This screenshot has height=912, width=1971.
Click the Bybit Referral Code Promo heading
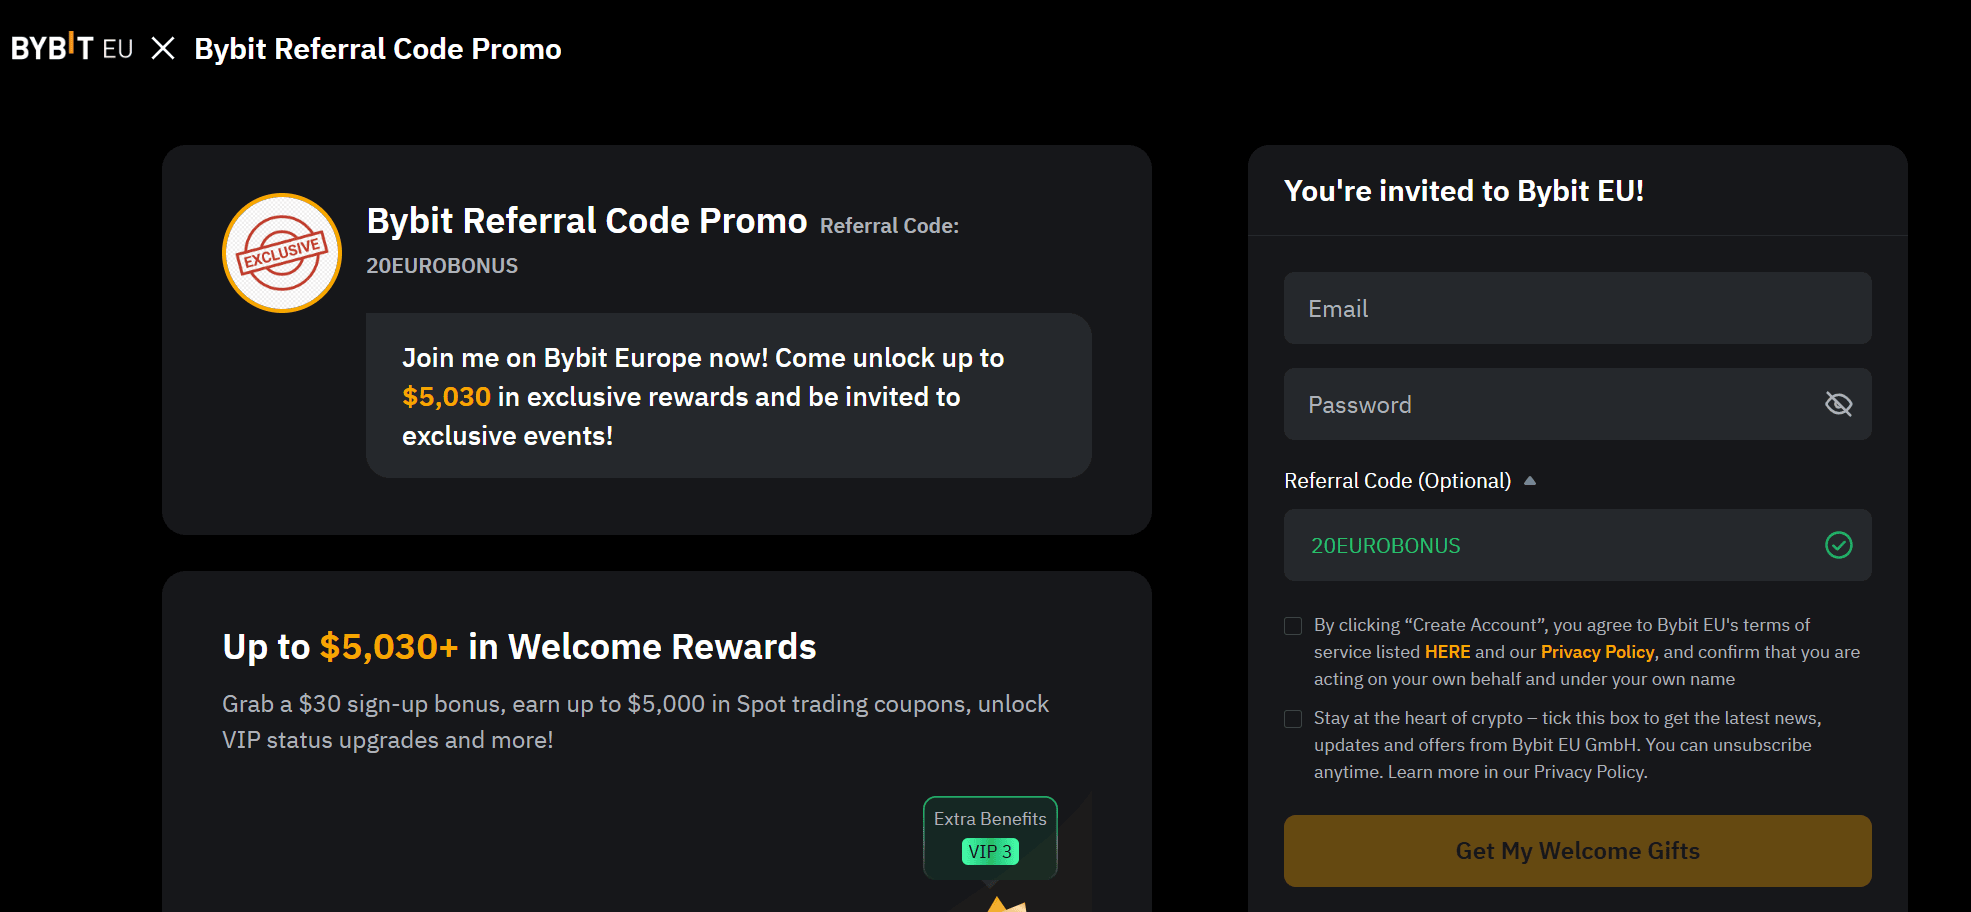pos(586,221)
